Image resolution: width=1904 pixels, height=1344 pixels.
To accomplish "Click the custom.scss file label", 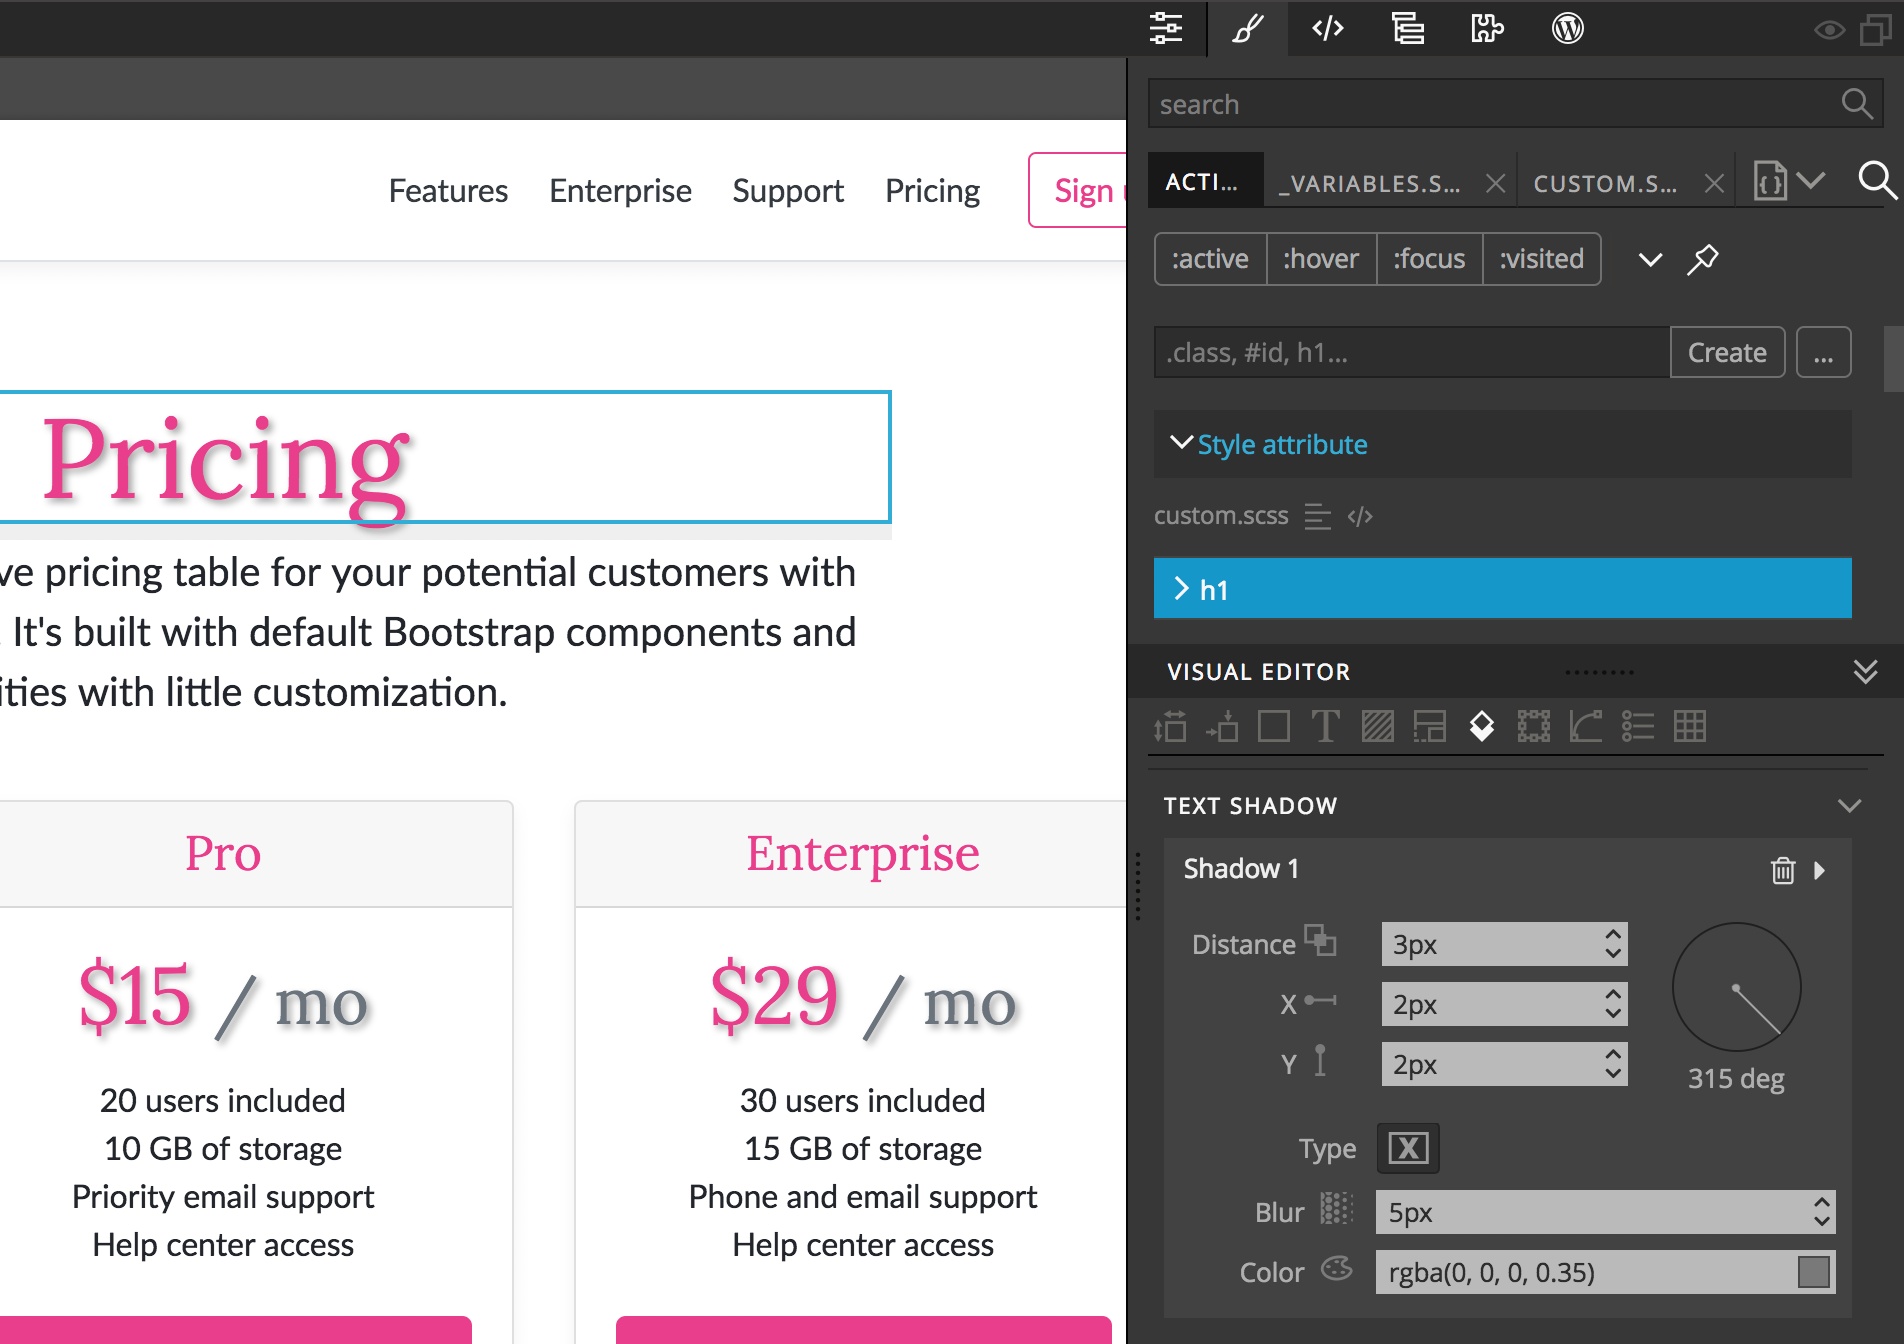I will (x=1221, y=515).
